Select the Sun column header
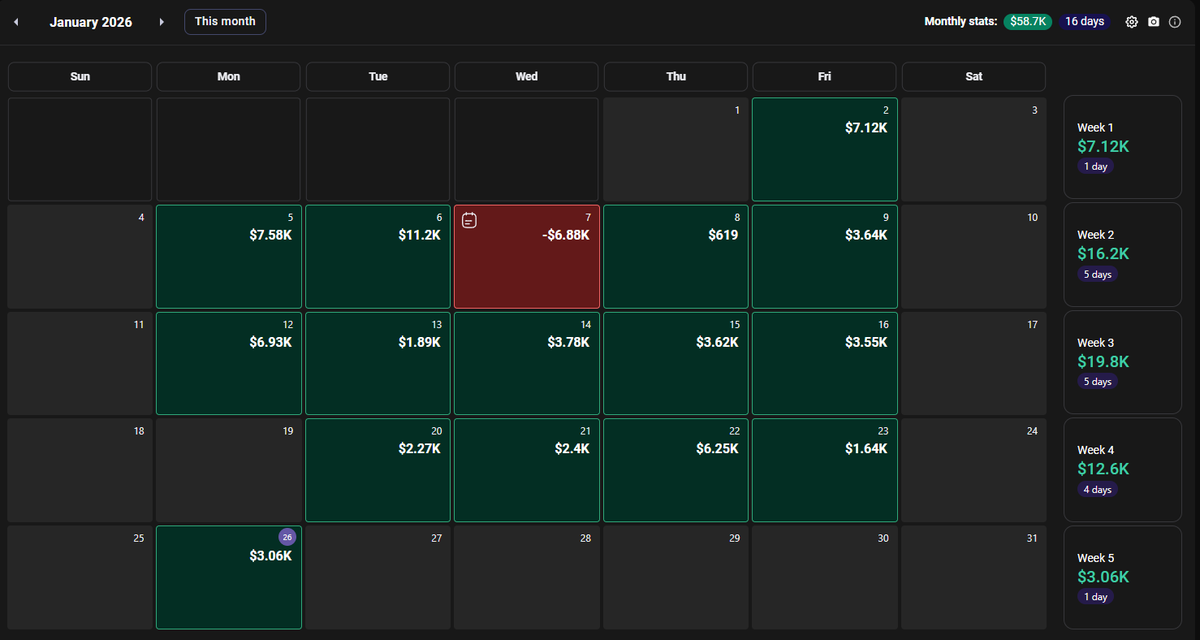Screen dimensions: 1200x640 coord(80,77)
